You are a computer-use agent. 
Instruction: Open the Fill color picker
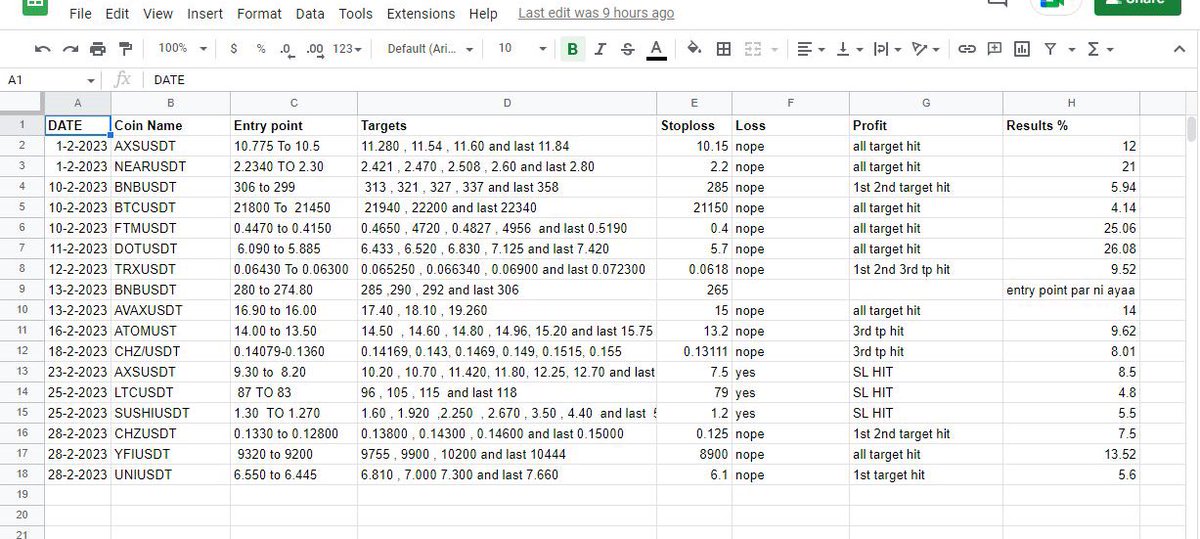point(695,48)
